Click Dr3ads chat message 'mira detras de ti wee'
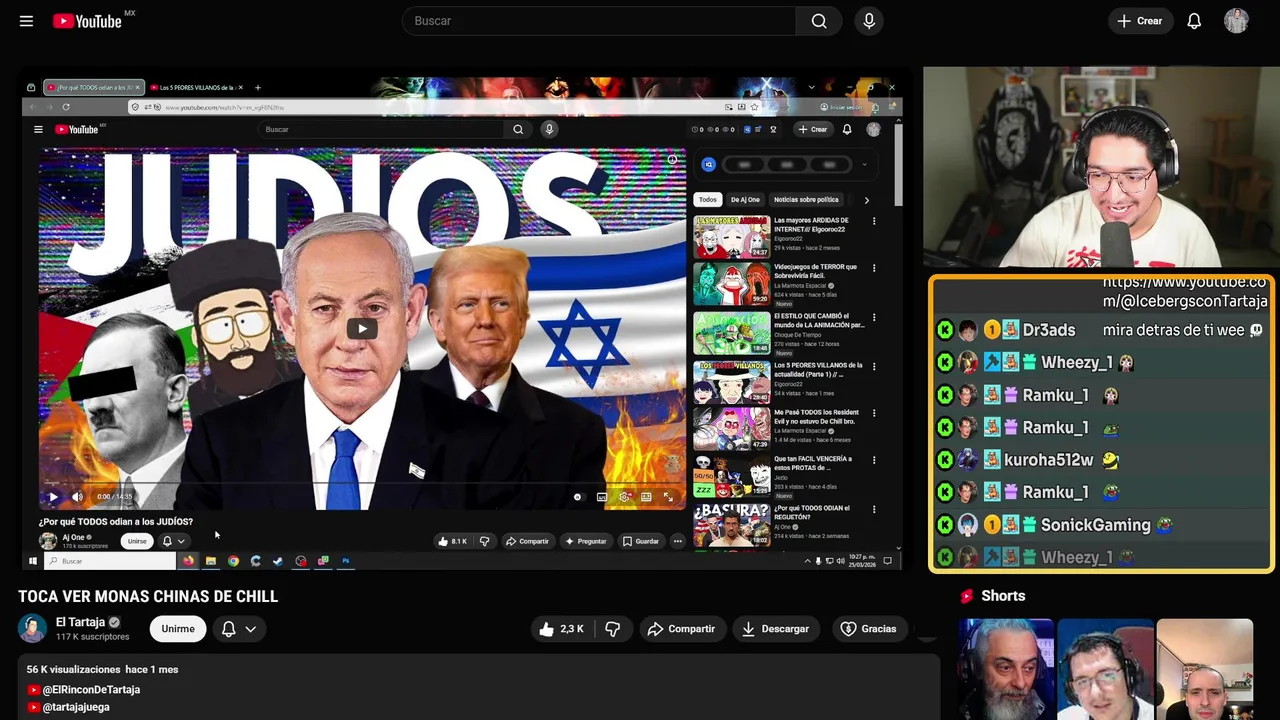Screen dimensions: 1280x720 pos(1174,330)
